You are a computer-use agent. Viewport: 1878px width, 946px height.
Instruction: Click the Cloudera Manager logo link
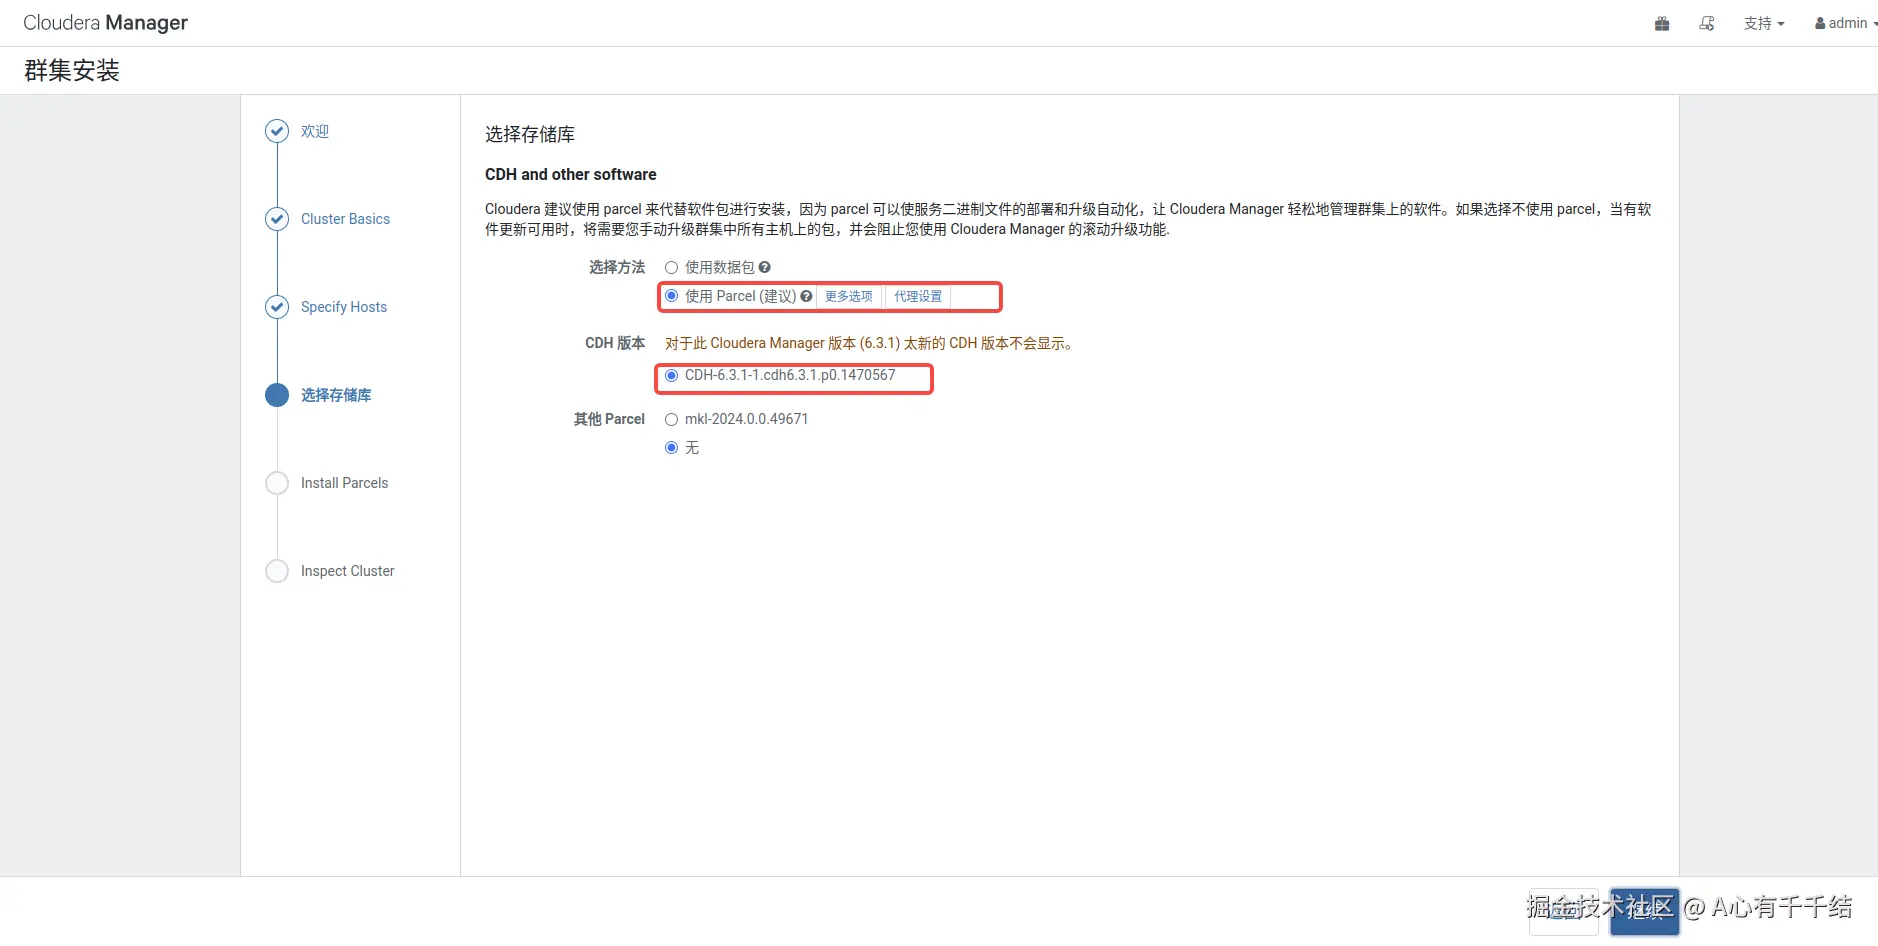click(x=105, y=23)
